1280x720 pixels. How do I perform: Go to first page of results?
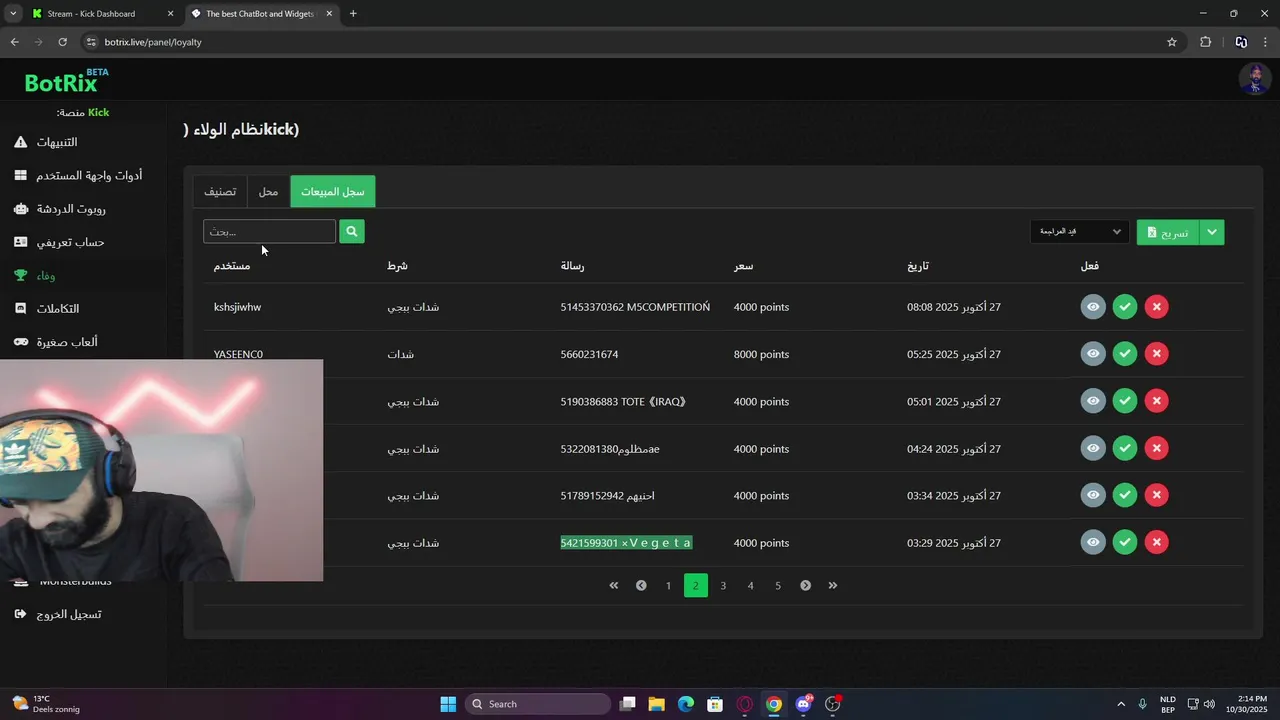(614, 585)
